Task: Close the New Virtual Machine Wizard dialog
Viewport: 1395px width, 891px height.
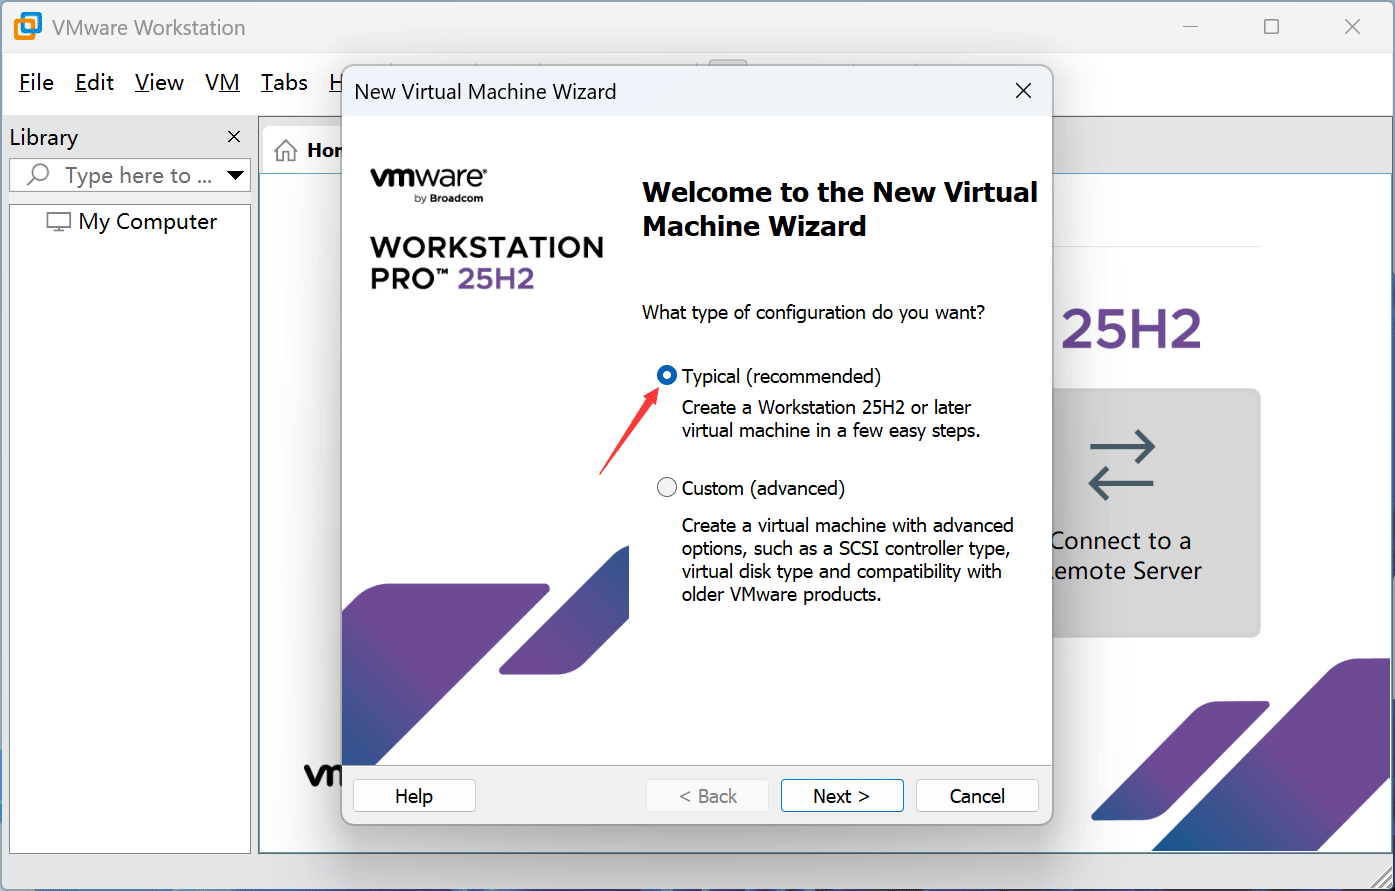Action: pyautogui.click(x=1023, y=91)
